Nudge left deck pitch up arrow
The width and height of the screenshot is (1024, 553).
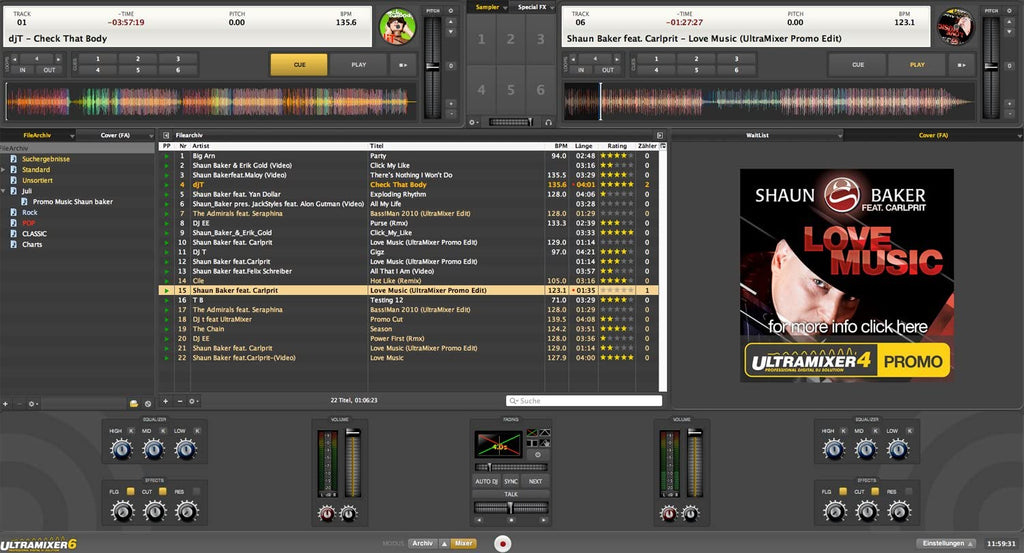point(451,22)
